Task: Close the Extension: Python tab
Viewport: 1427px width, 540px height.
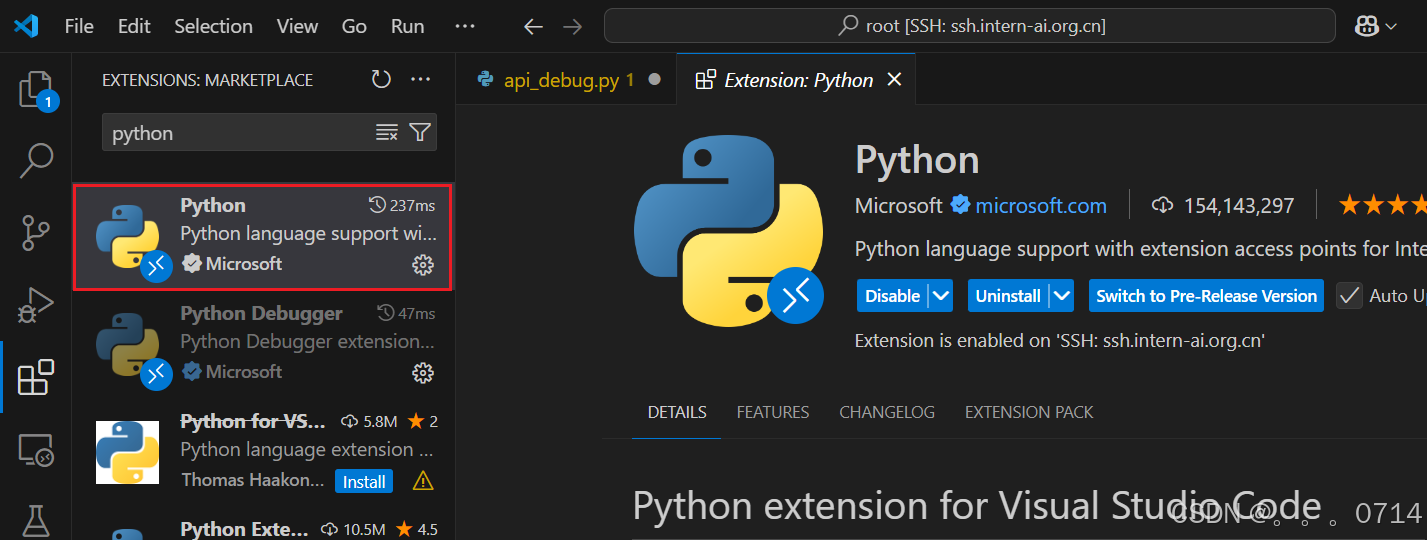Action: (894, 79)
